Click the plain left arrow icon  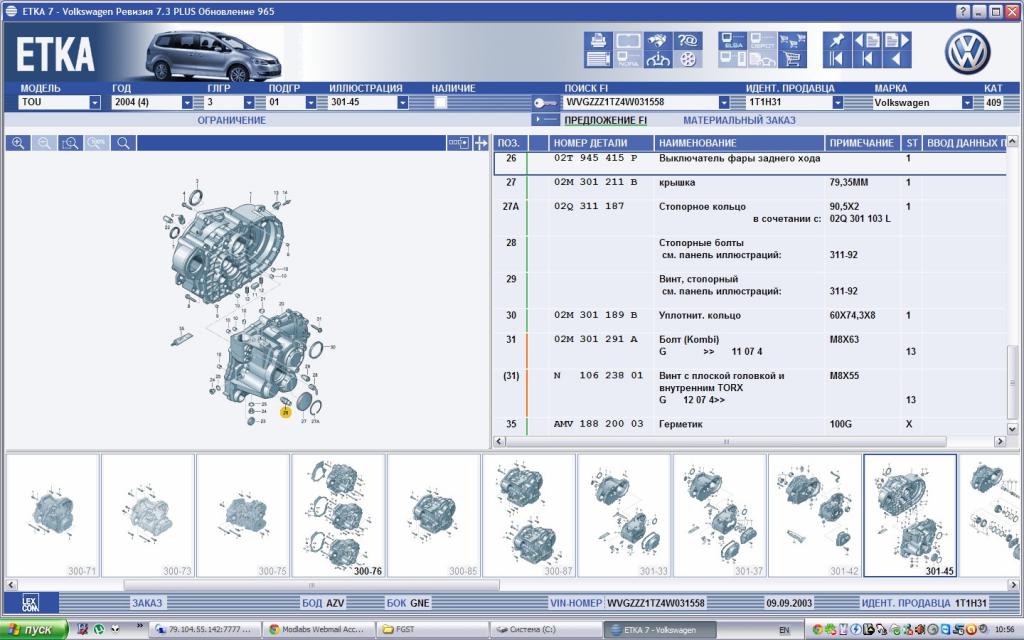tap(897, 59)
